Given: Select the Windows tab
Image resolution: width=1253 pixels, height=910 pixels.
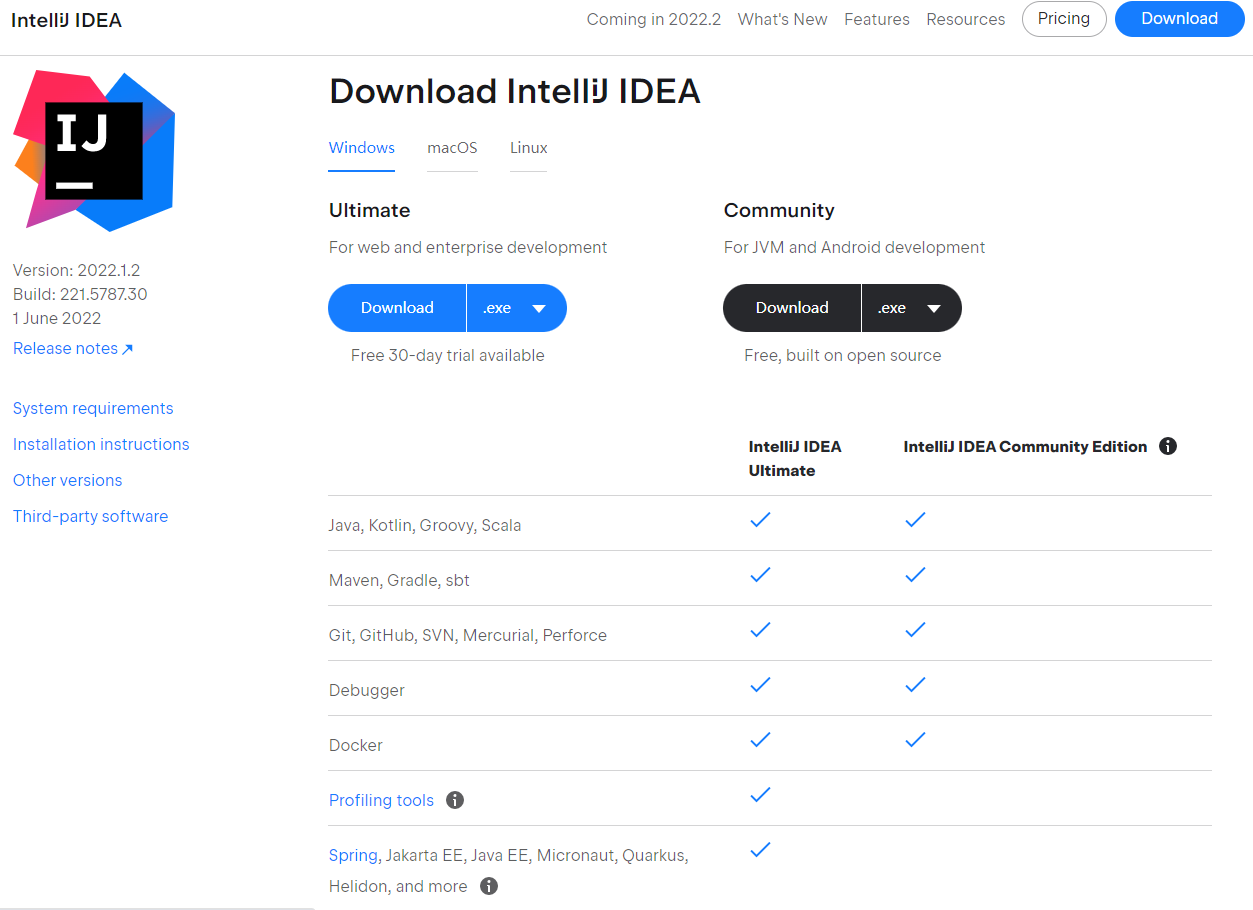Looking at the screenshot, I should point(362,148).
